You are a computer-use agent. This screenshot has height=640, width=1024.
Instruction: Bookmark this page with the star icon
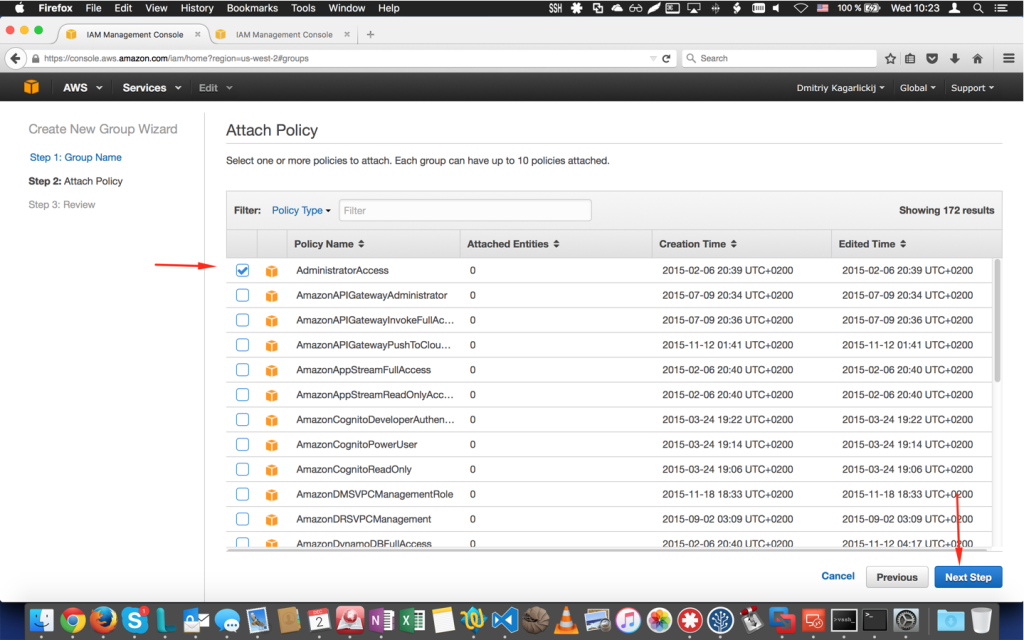click(x=890, y=58)
